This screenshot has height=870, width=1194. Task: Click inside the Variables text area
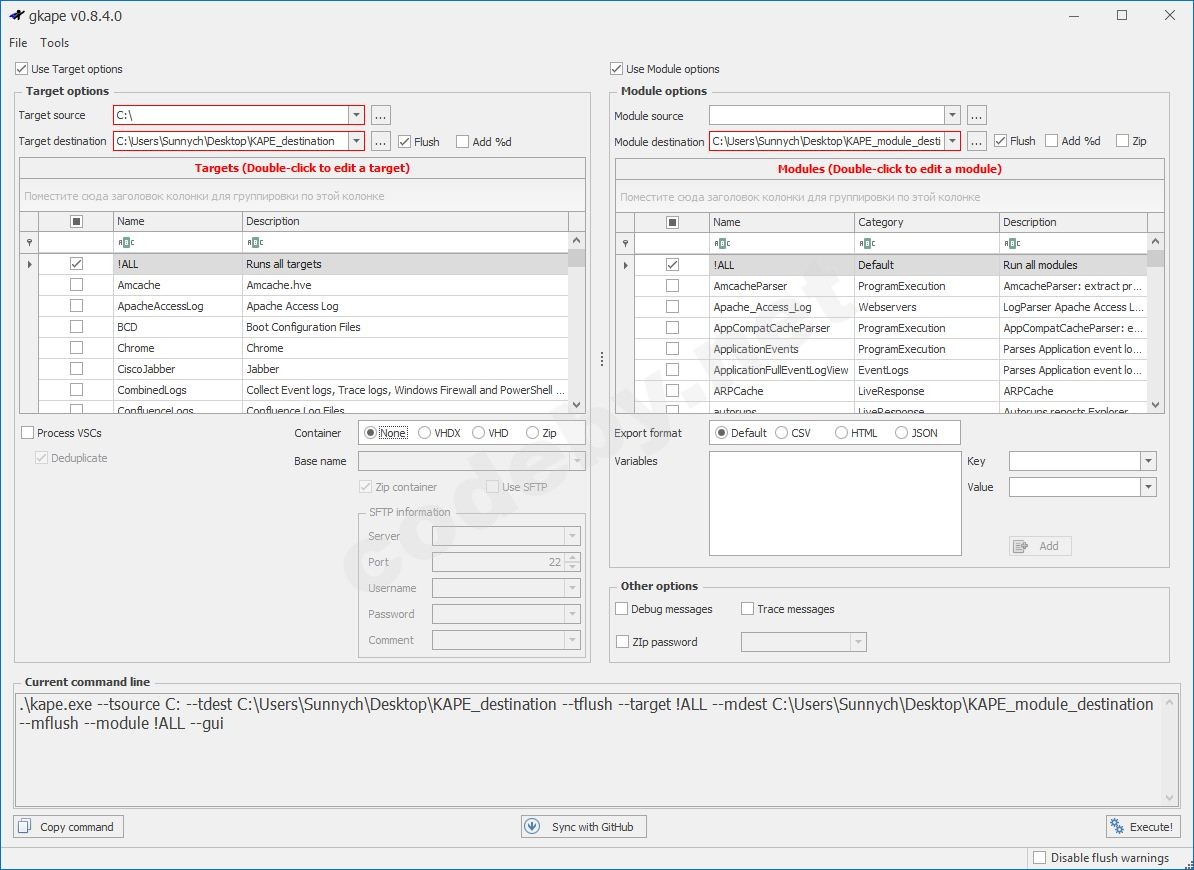click(x=835, y=503)
